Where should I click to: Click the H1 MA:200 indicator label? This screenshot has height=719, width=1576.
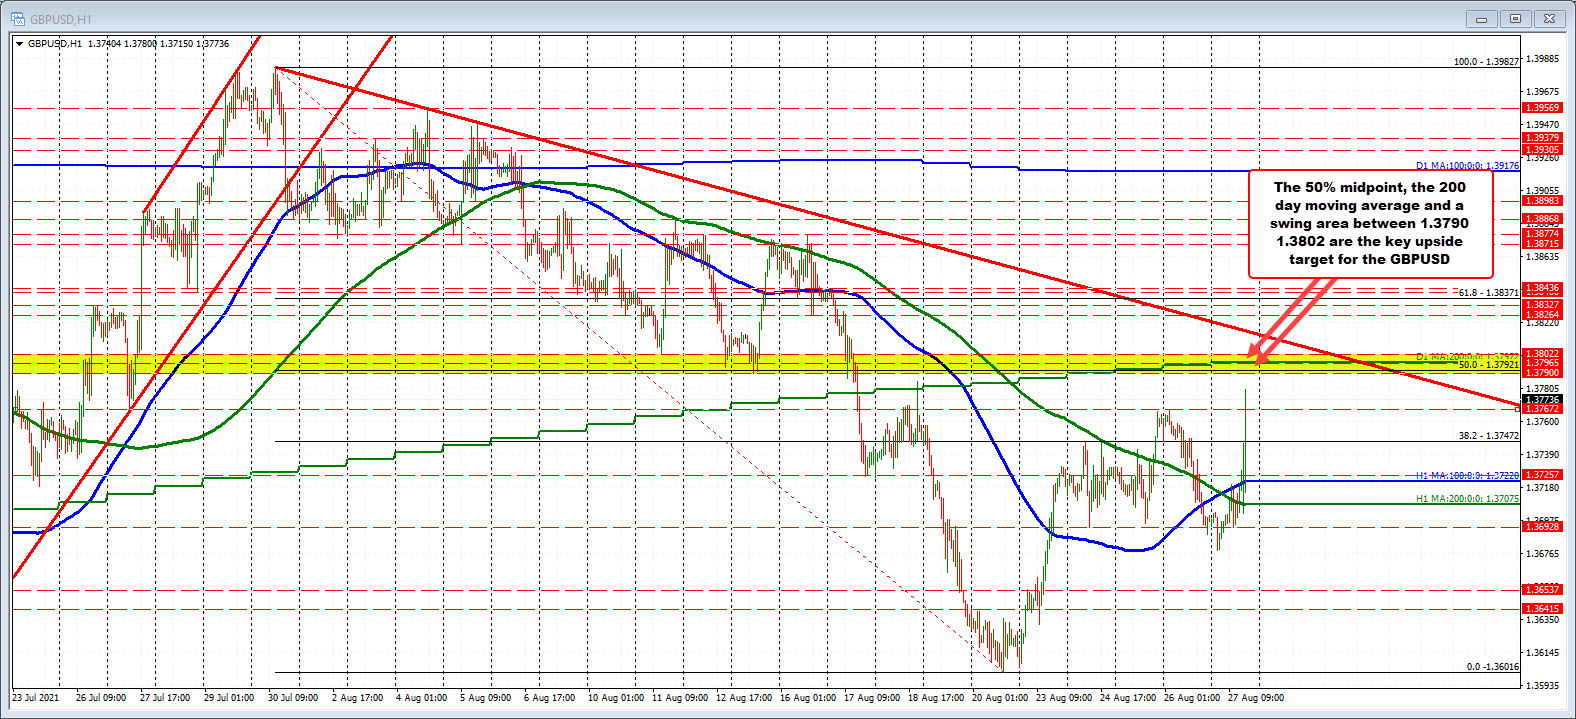click(1466, 498)
